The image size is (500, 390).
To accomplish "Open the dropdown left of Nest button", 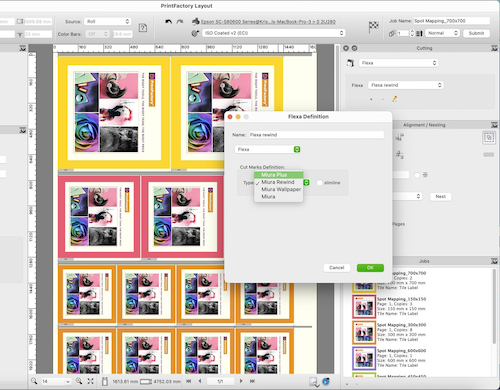I will pyautogui.click(x=407, y=196).
